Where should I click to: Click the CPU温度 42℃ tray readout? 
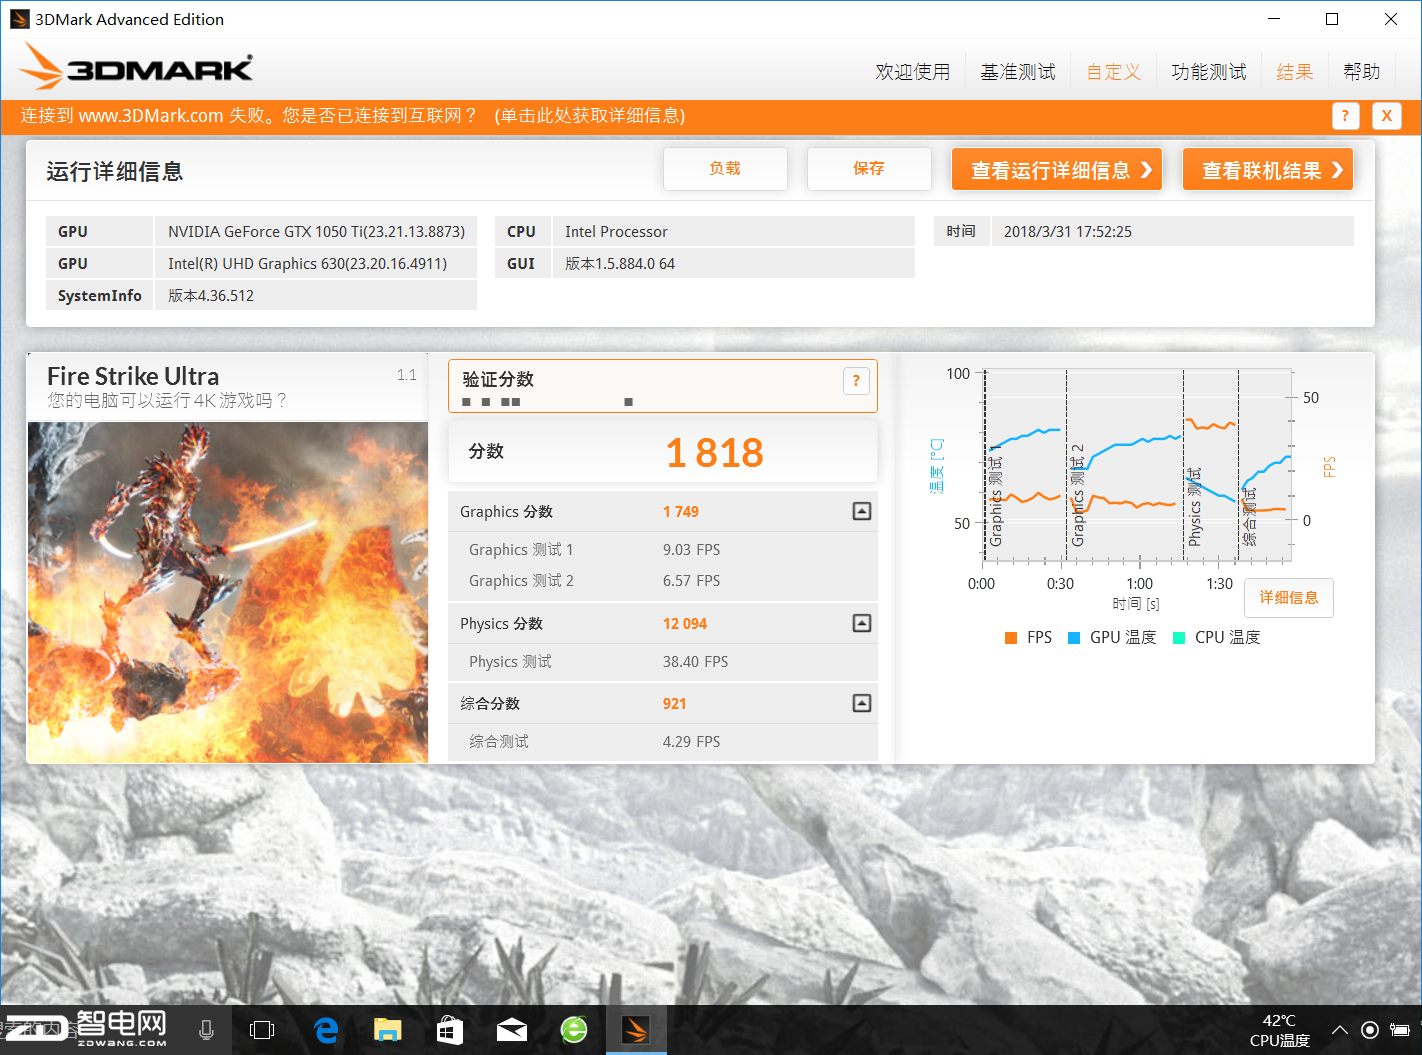tap(1279, 1030)
